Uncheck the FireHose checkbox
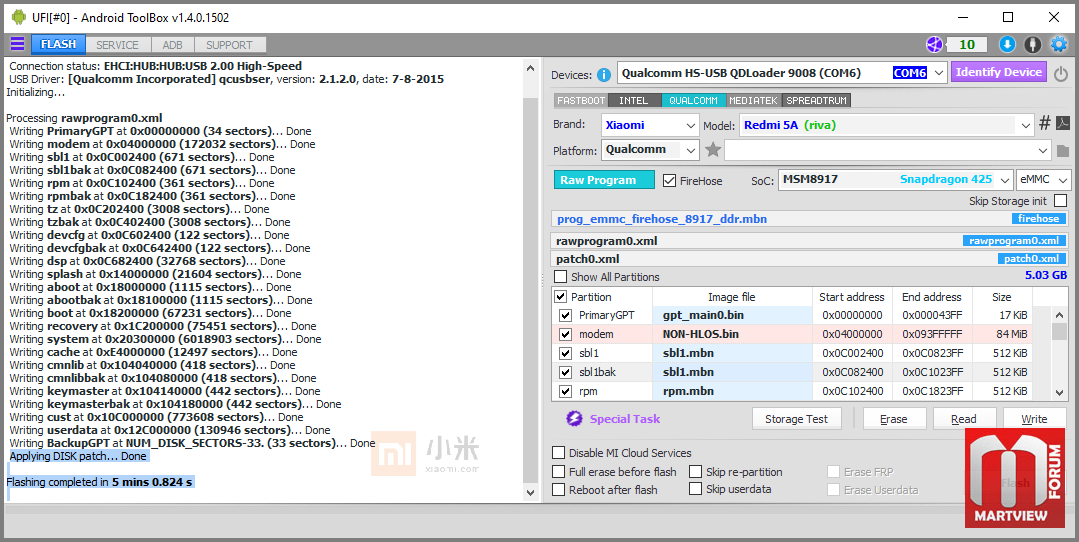The image size is (1079, 542). point(670,180)
